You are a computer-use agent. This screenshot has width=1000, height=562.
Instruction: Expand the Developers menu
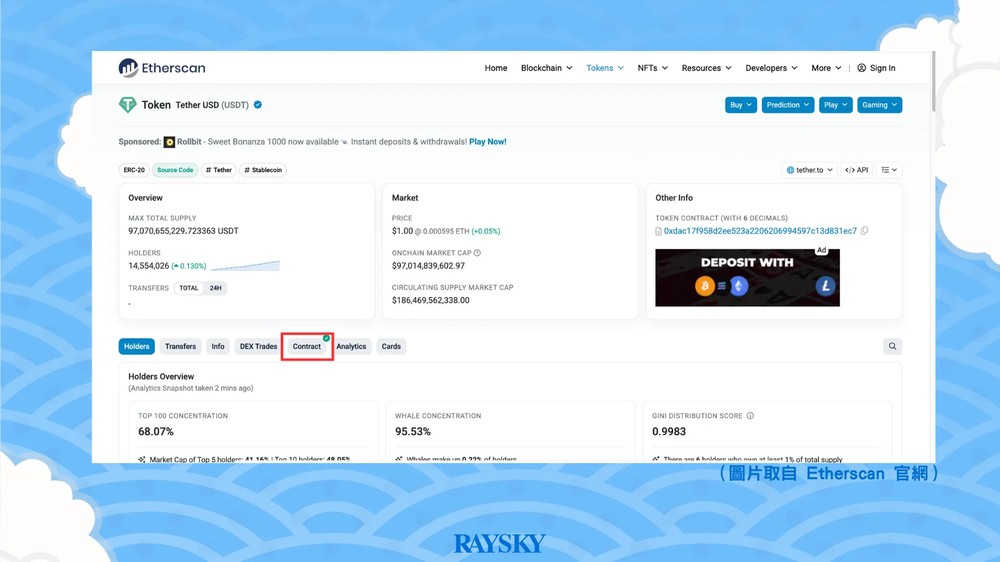pos(771,68)
